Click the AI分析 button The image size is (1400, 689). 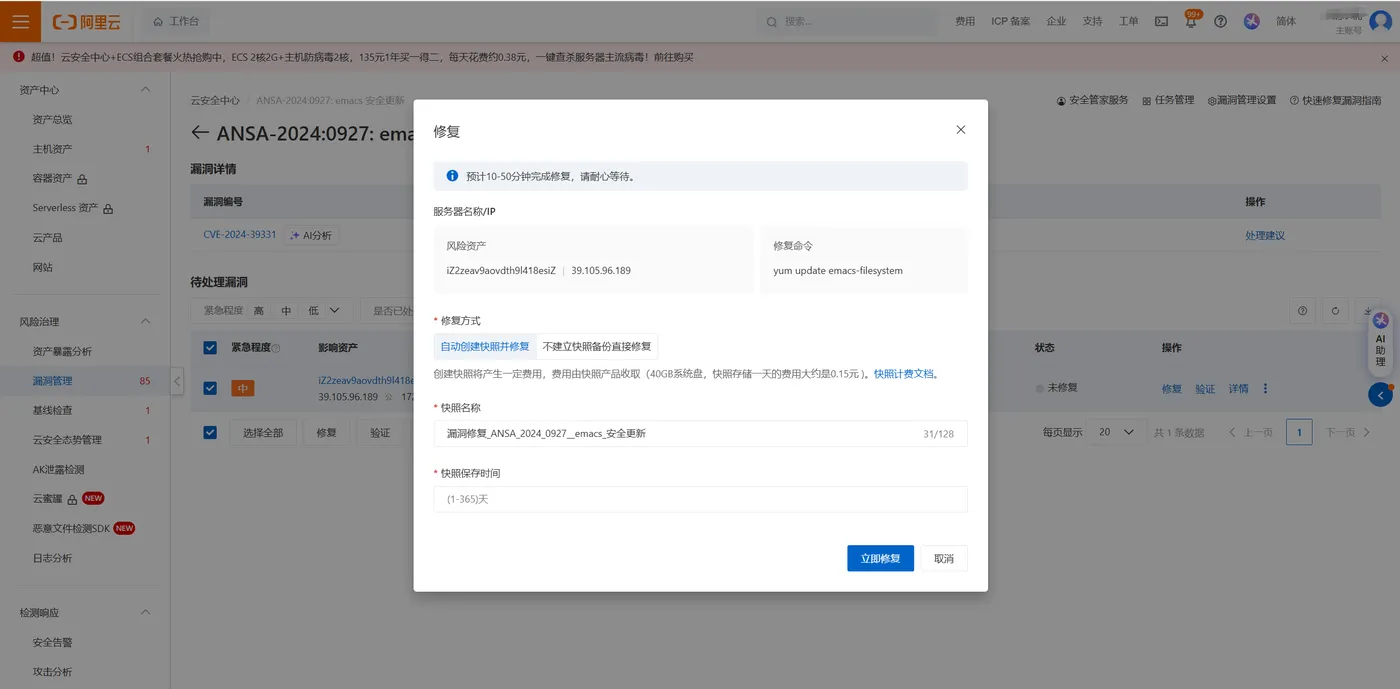point(311,235)
